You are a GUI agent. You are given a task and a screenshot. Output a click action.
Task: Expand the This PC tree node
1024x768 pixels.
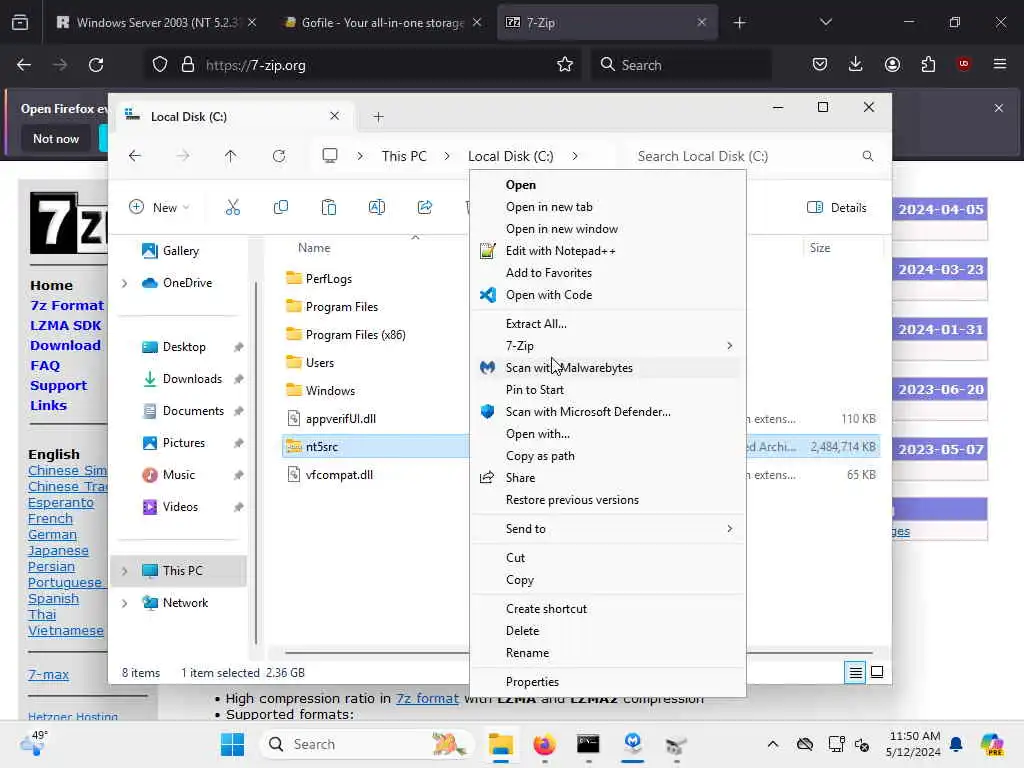(124, 571)
